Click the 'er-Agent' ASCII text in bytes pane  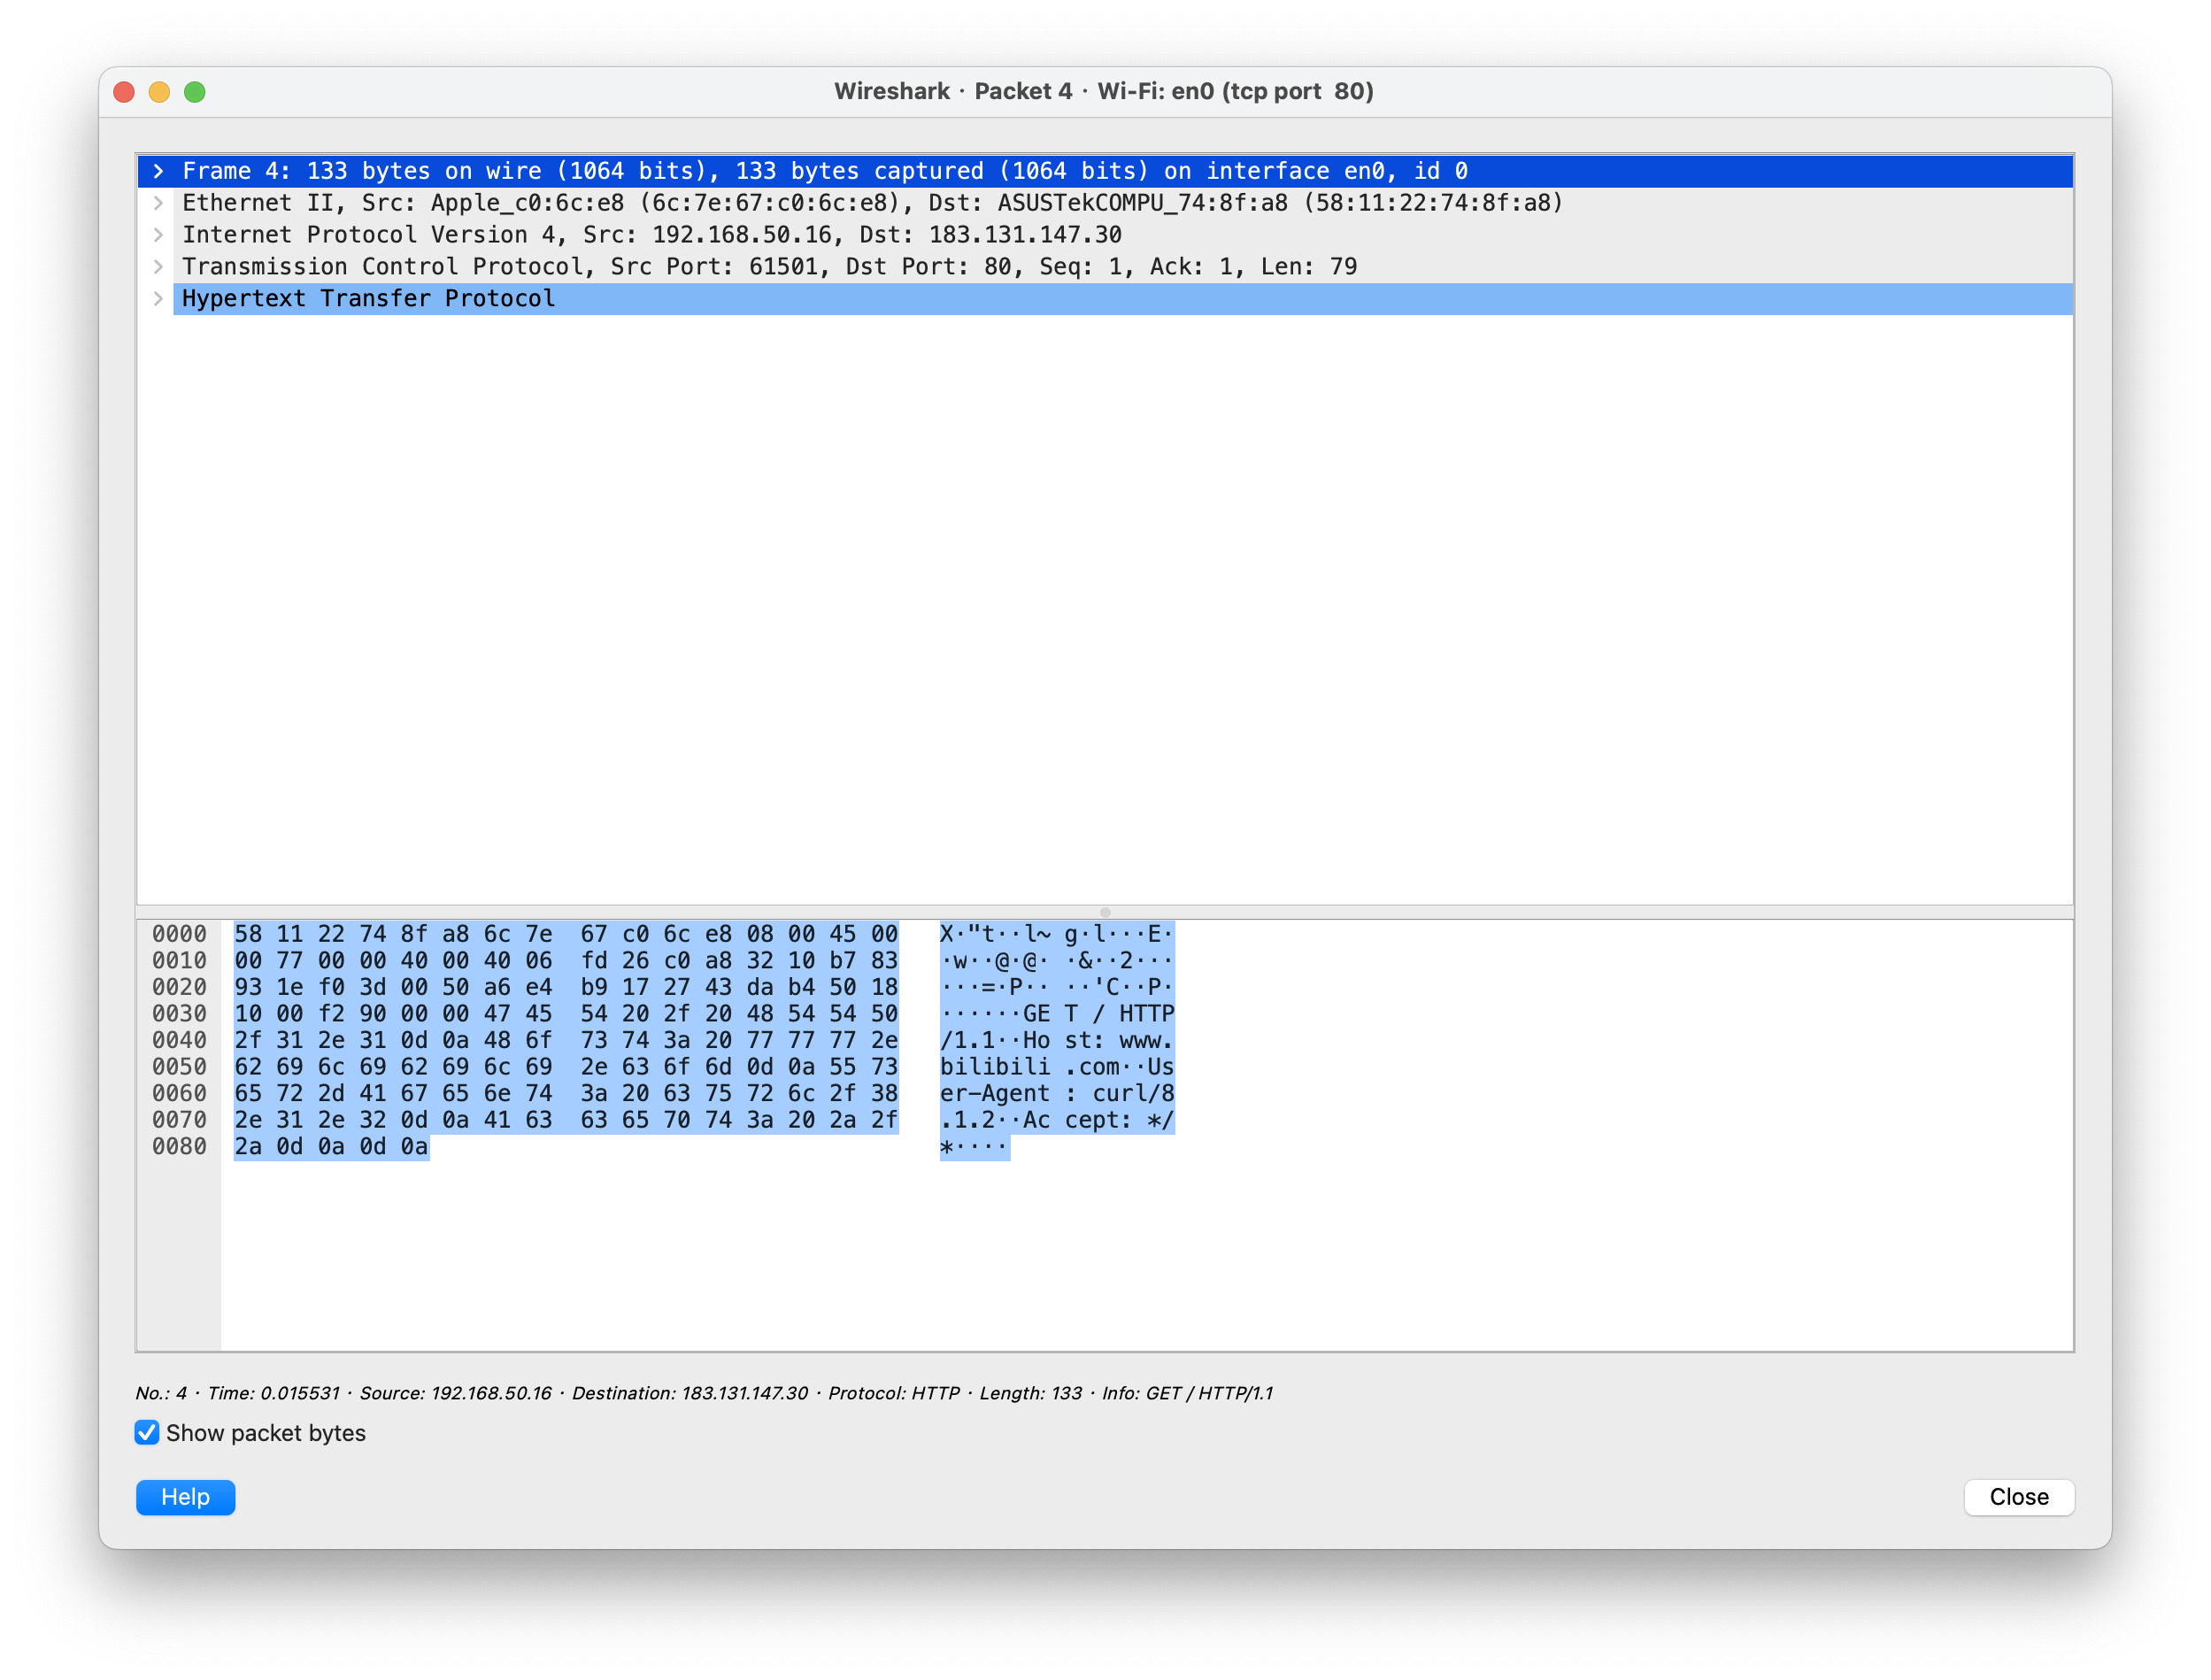tap(994, 1094)
